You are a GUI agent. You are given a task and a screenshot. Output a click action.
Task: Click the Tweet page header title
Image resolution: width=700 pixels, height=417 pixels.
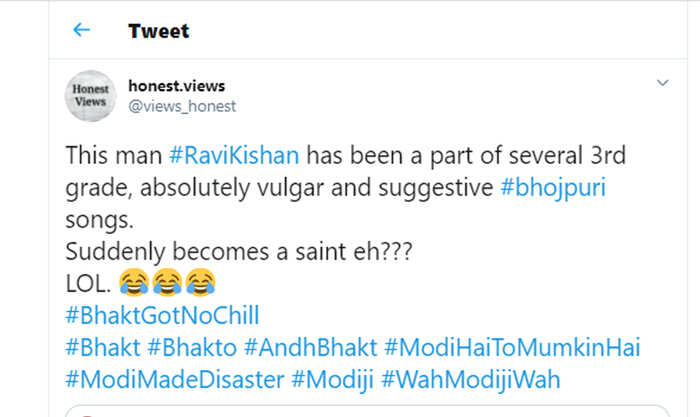(x=158, y=31)
